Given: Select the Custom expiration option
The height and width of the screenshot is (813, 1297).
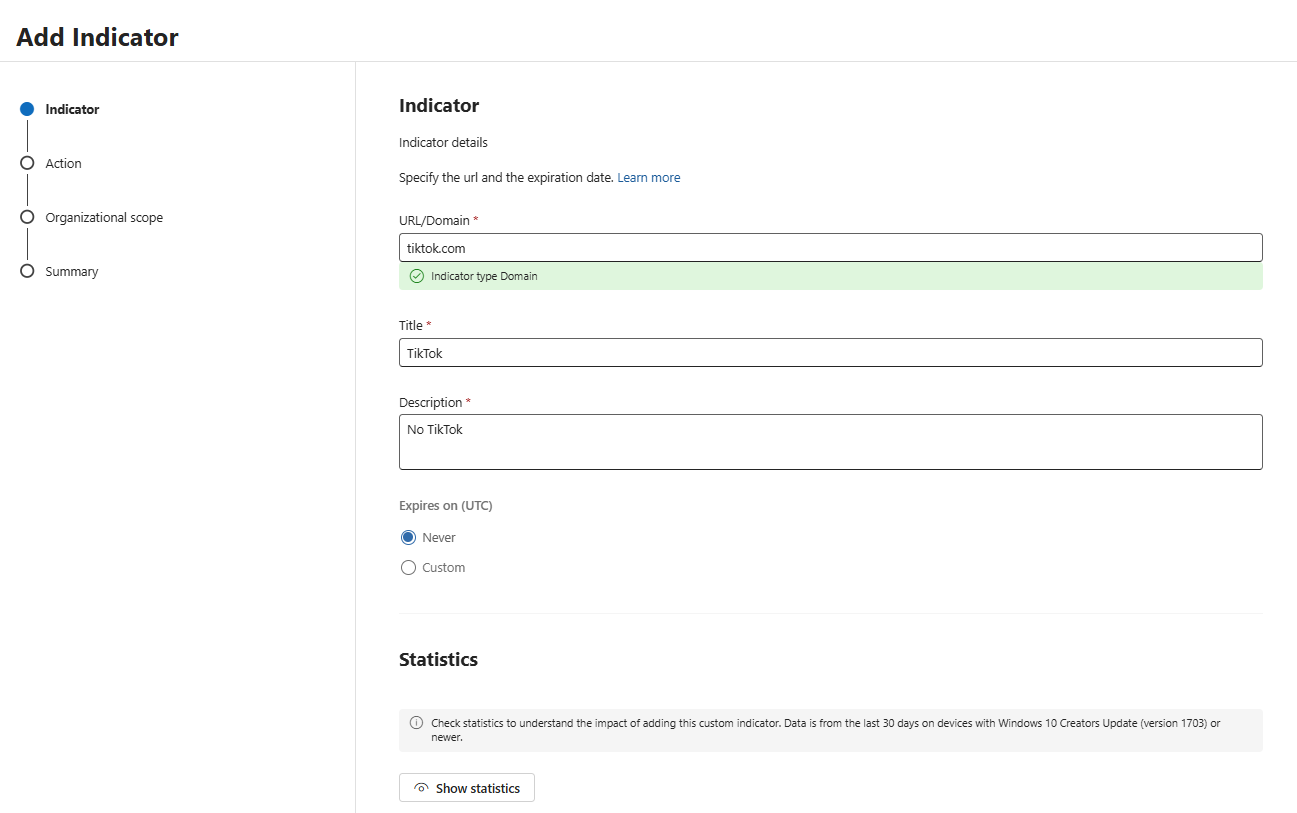Looking at the screenshot, I should (x=408, y=567).
